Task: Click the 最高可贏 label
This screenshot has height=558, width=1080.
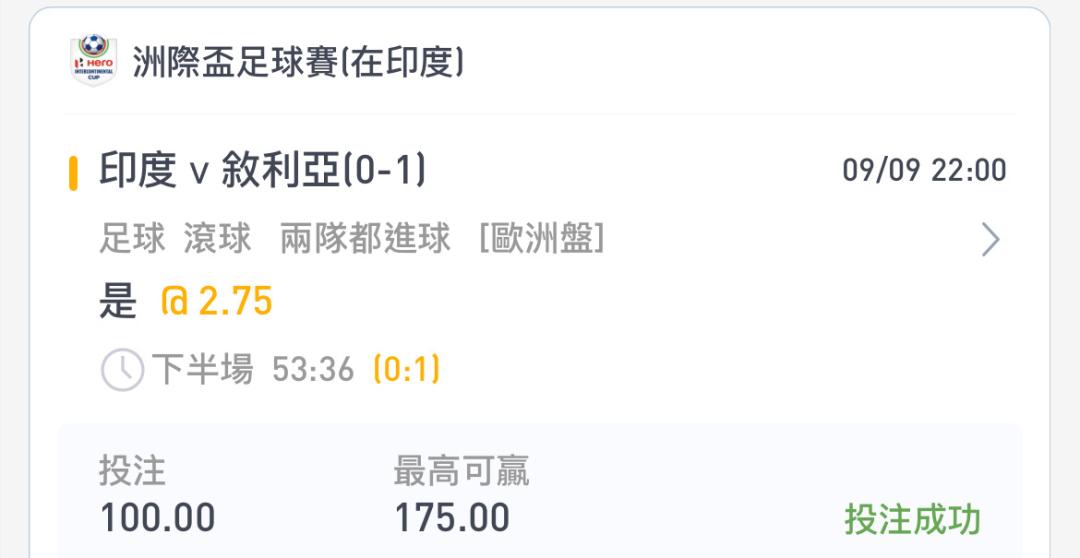Action: pyautogui.click(x=461, y=470)
